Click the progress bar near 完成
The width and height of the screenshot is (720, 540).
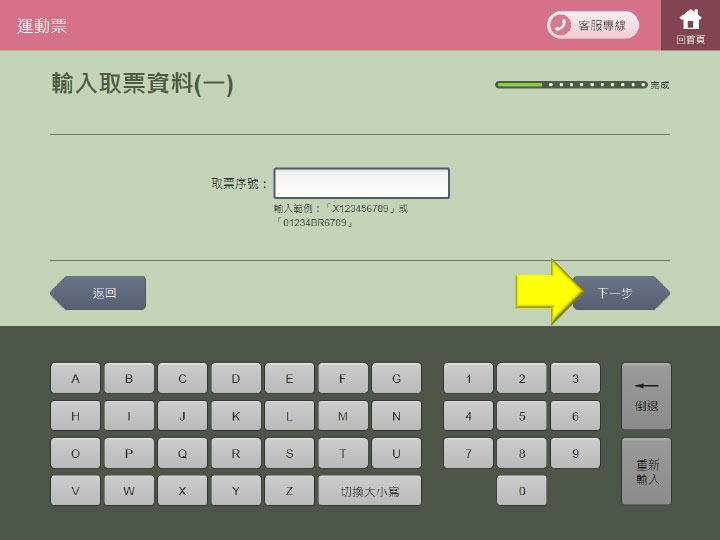571,85
